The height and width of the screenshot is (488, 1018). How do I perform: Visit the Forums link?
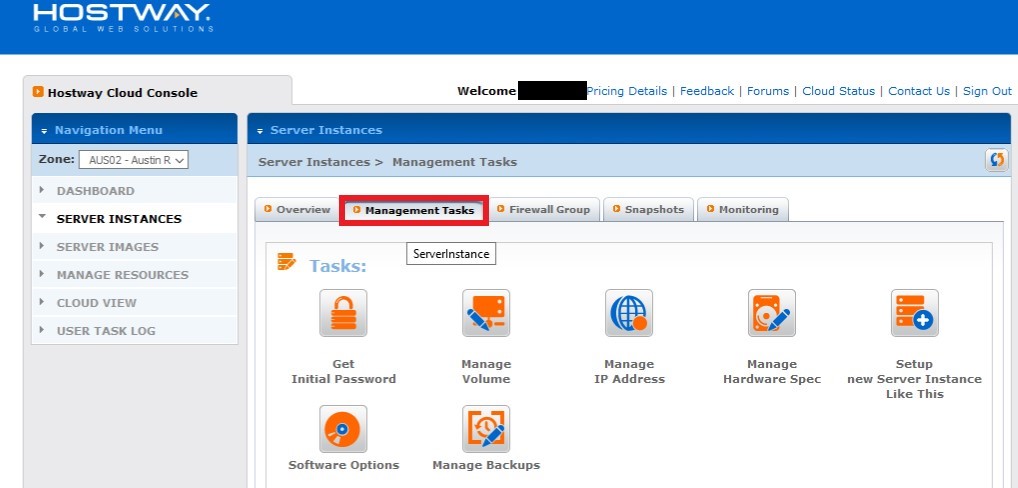pyautogui.click(x=768, y=91)
